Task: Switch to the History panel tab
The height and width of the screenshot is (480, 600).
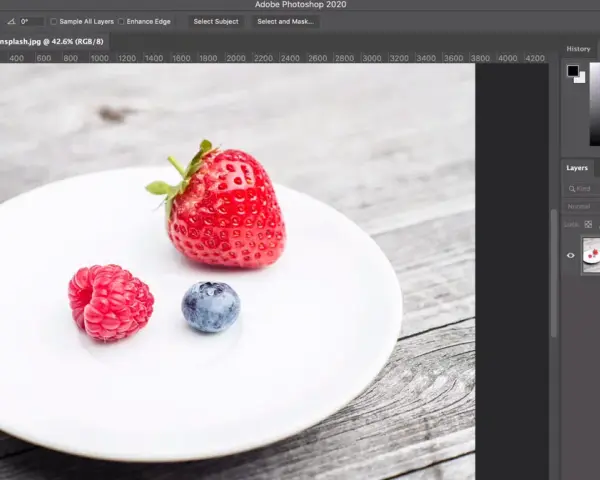Action: (x=578, y=49)
